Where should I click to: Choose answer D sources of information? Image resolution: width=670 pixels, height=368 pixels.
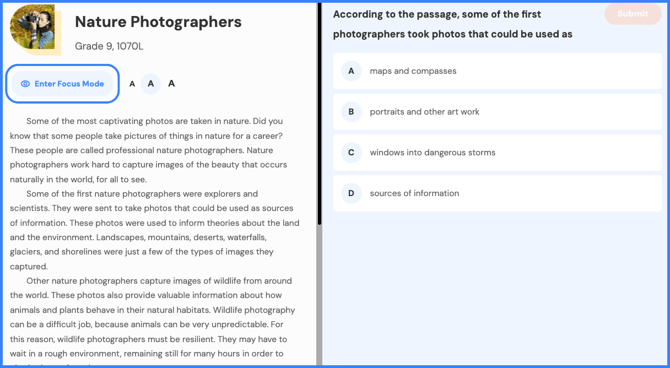point(497,193)
